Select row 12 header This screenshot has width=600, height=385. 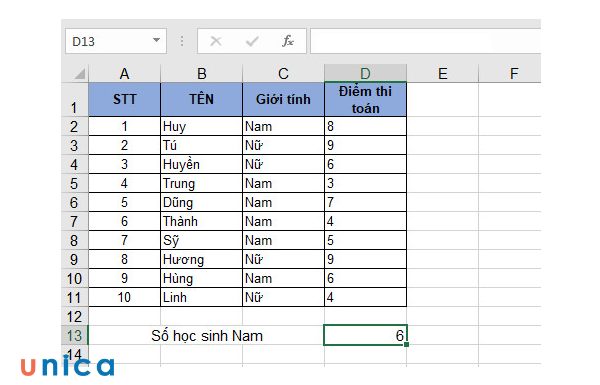[75, 316]
